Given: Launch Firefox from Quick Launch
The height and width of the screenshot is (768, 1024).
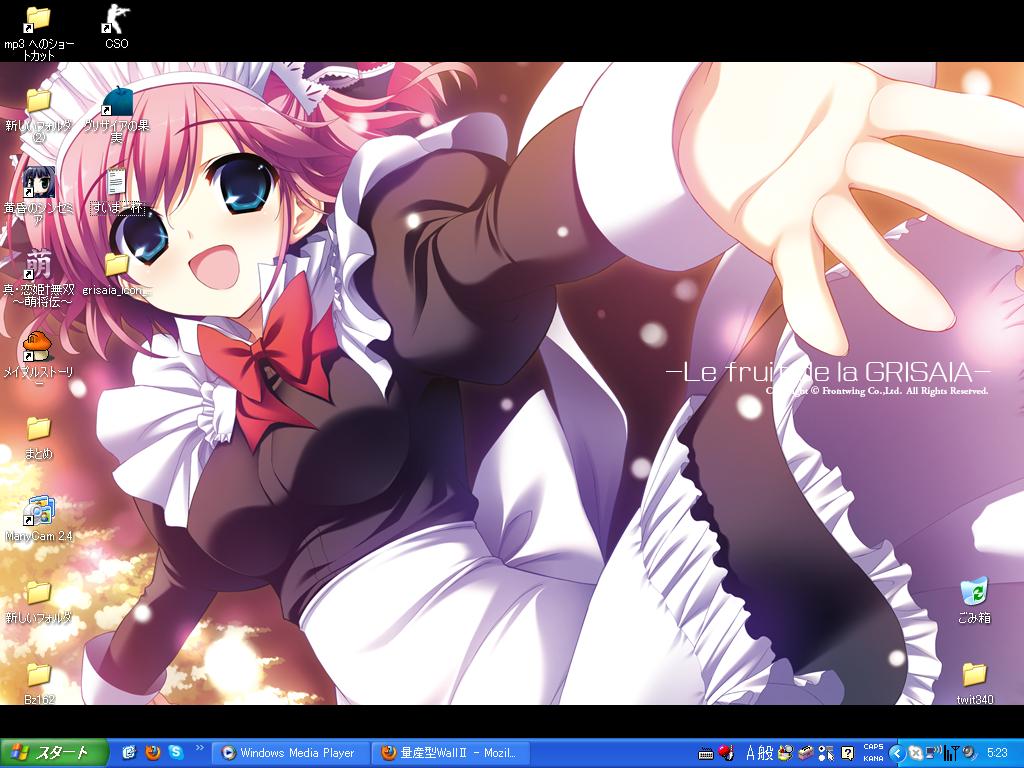Looking at the screenshot, I should 152,753.
